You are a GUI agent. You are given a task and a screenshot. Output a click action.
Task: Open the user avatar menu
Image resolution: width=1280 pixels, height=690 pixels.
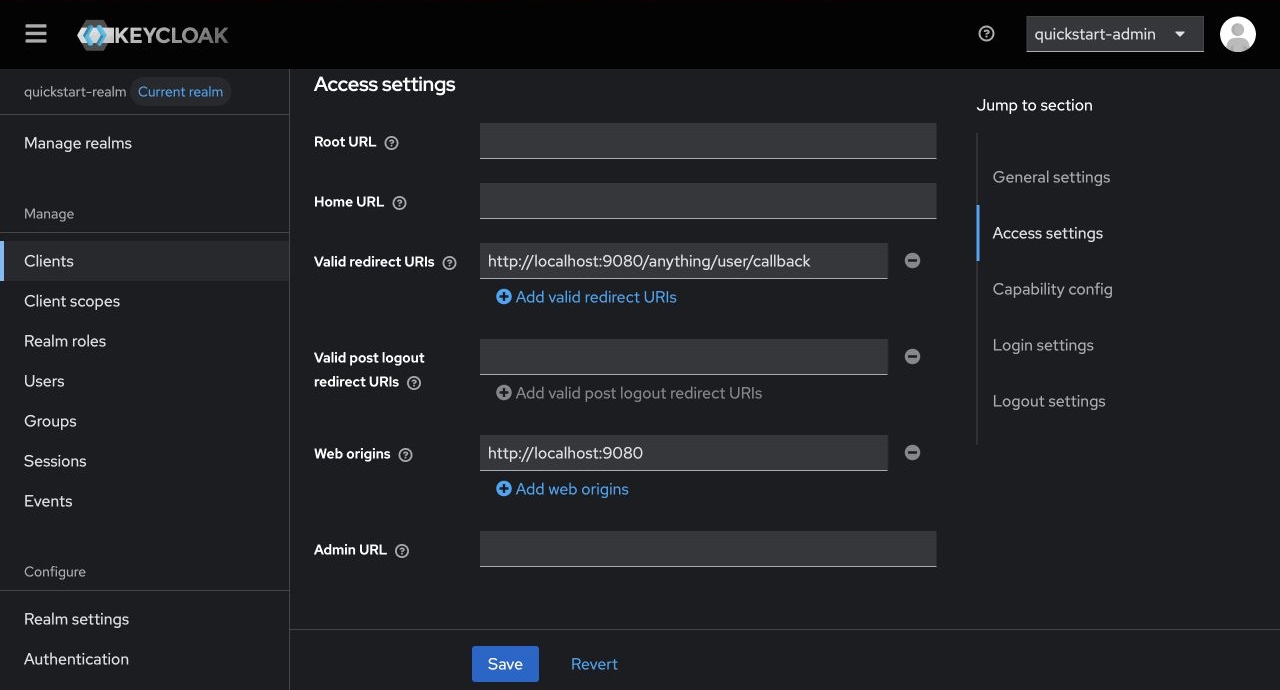[x=1238, y=34]
